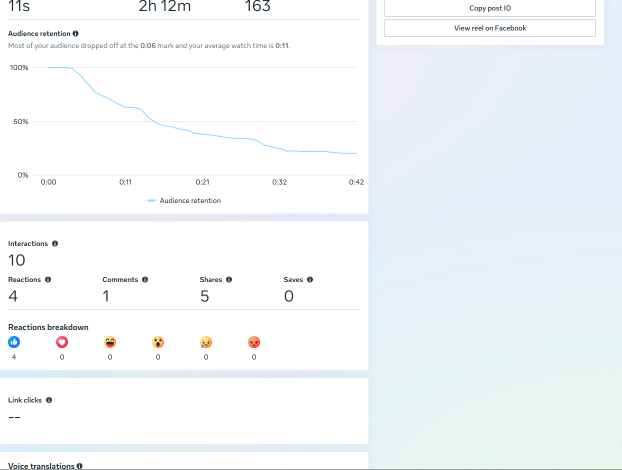Select the Angry red reaction icon
This screenshot has width=622, height=470.
(254, 342)
